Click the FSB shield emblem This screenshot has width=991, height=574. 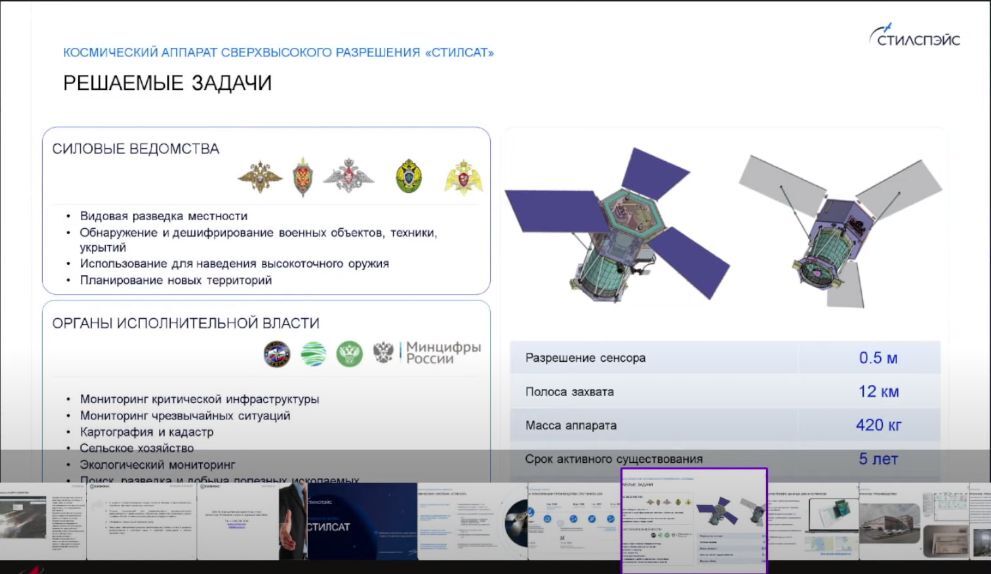tap(303, 176)
